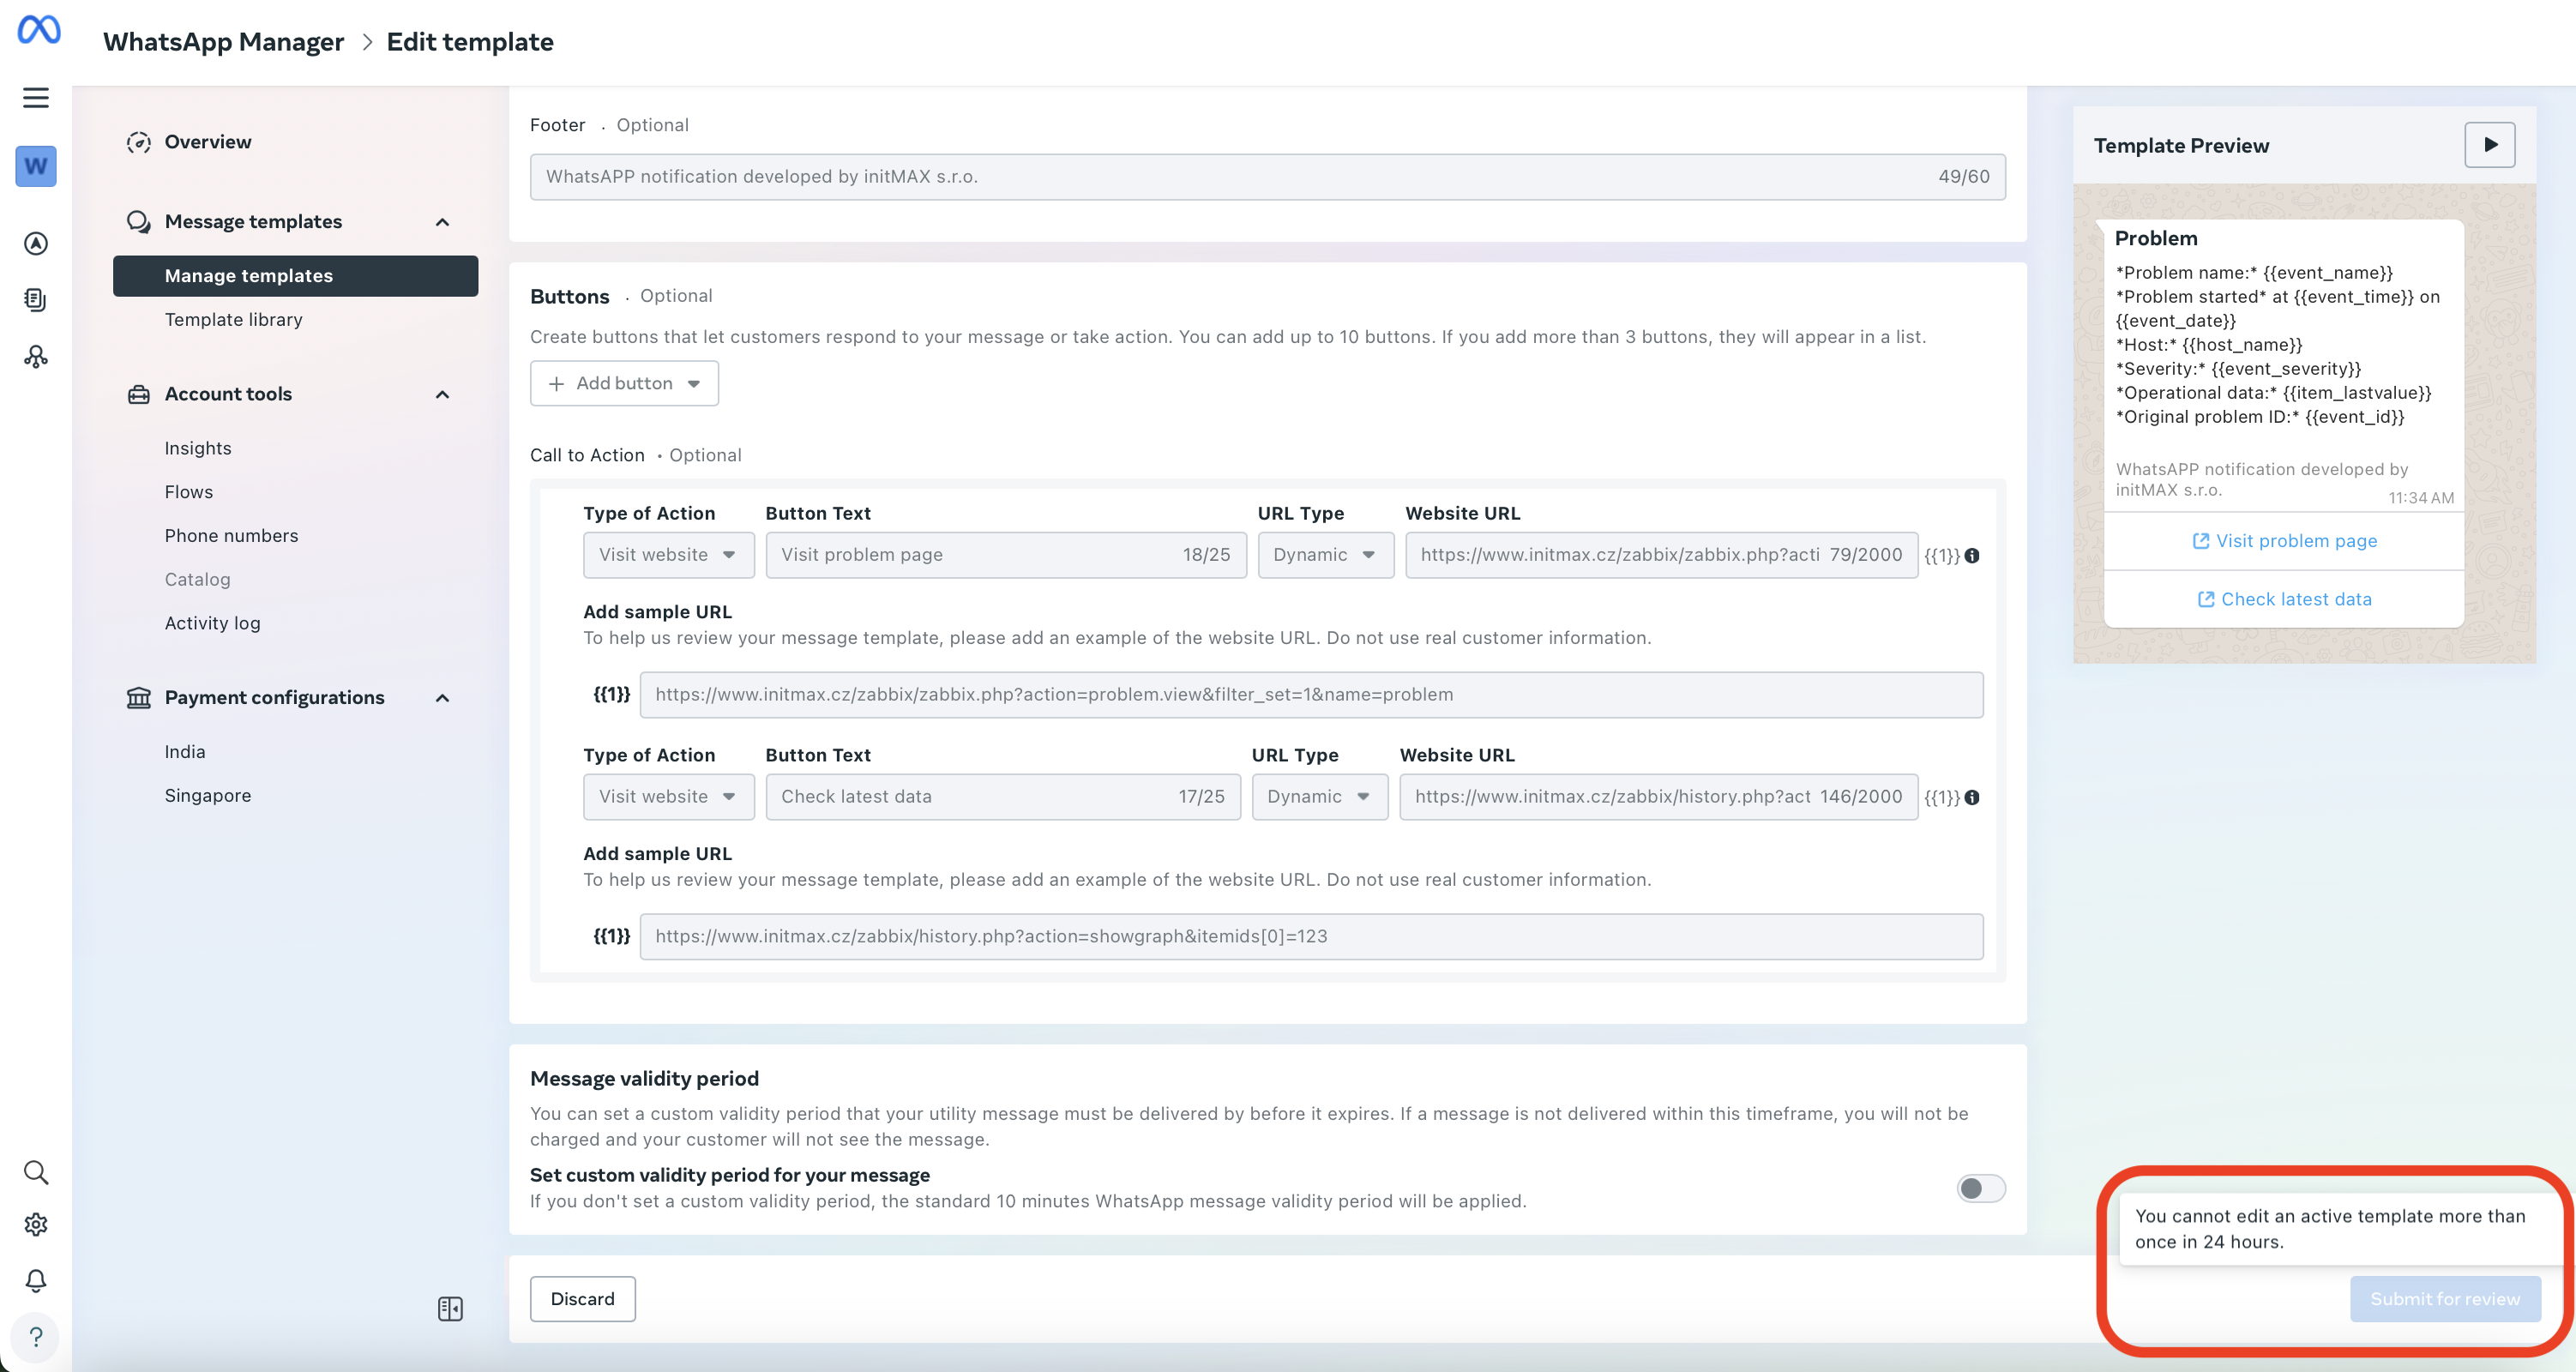Focus the Check latest data button text field

point(1003,797)
